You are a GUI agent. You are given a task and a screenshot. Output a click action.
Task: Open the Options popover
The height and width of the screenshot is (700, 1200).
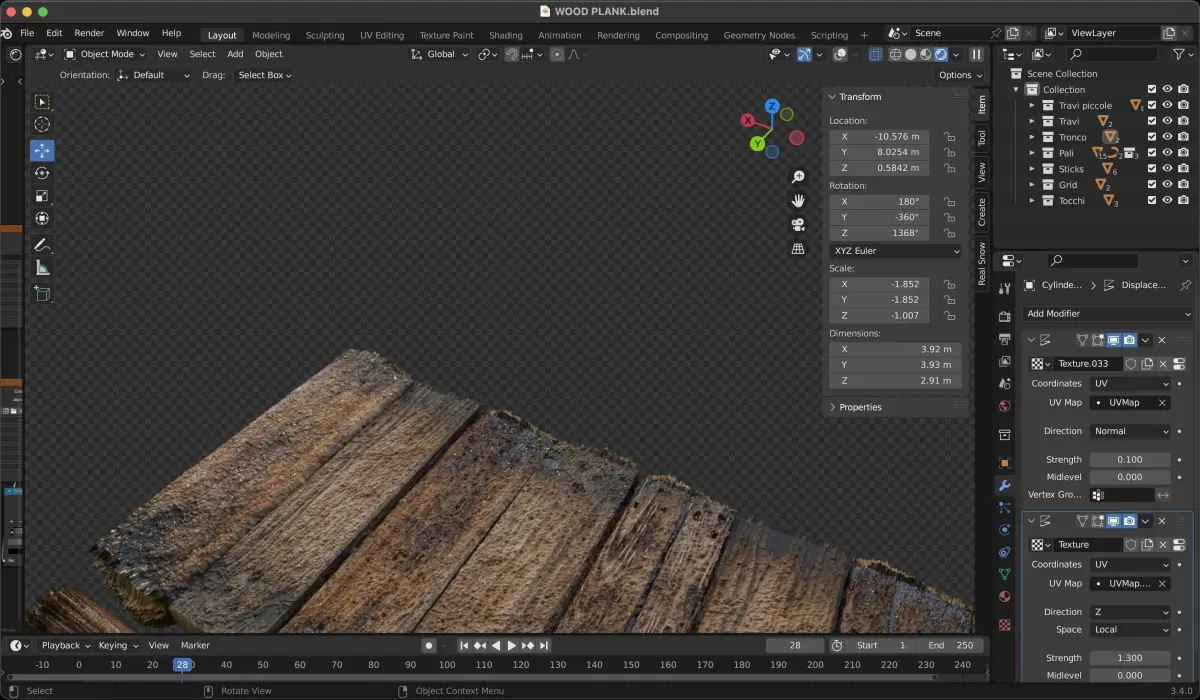(960, 75)
